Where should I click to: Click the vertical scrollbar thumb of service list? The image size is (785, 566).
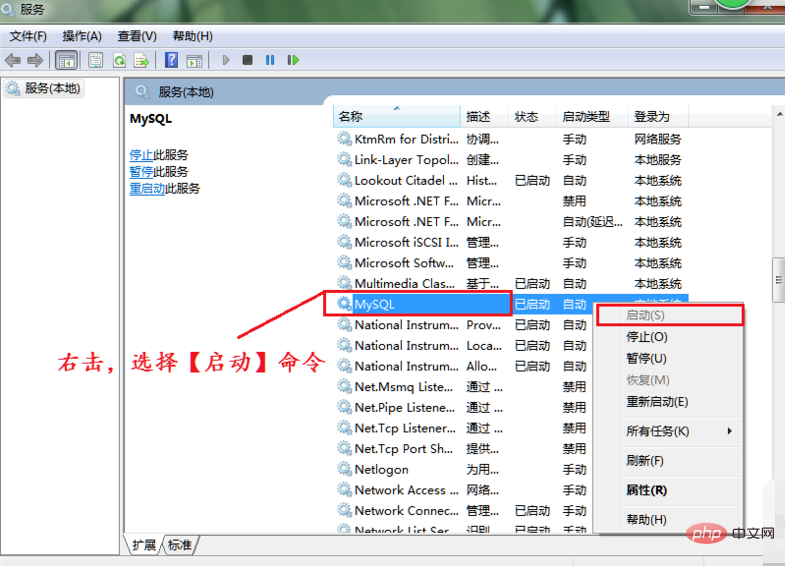coord(778,280)
